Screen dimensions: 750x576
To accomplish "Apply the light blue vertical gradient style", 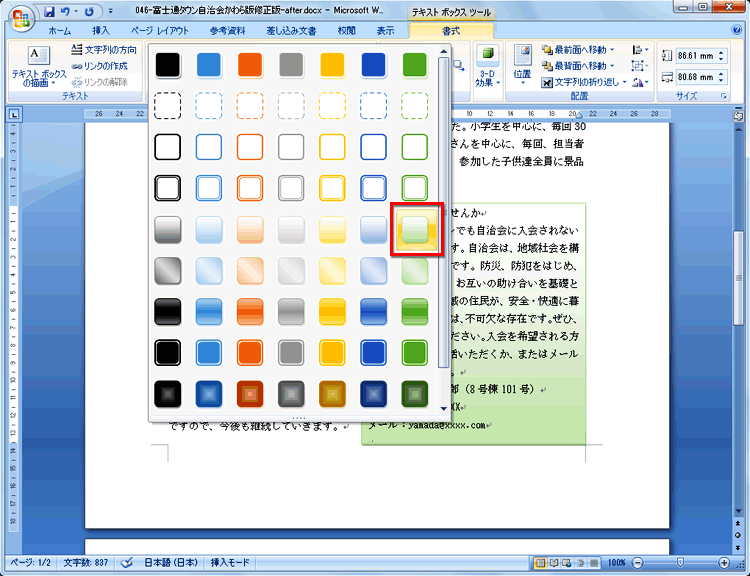I will 209,229.
